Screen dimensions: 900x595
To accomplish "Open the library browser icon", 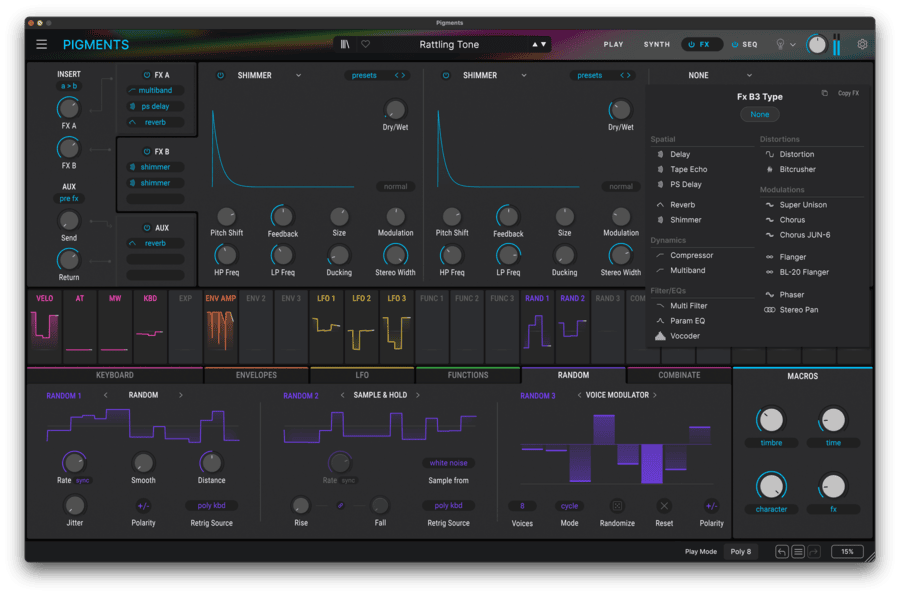I will coord(343,44).
